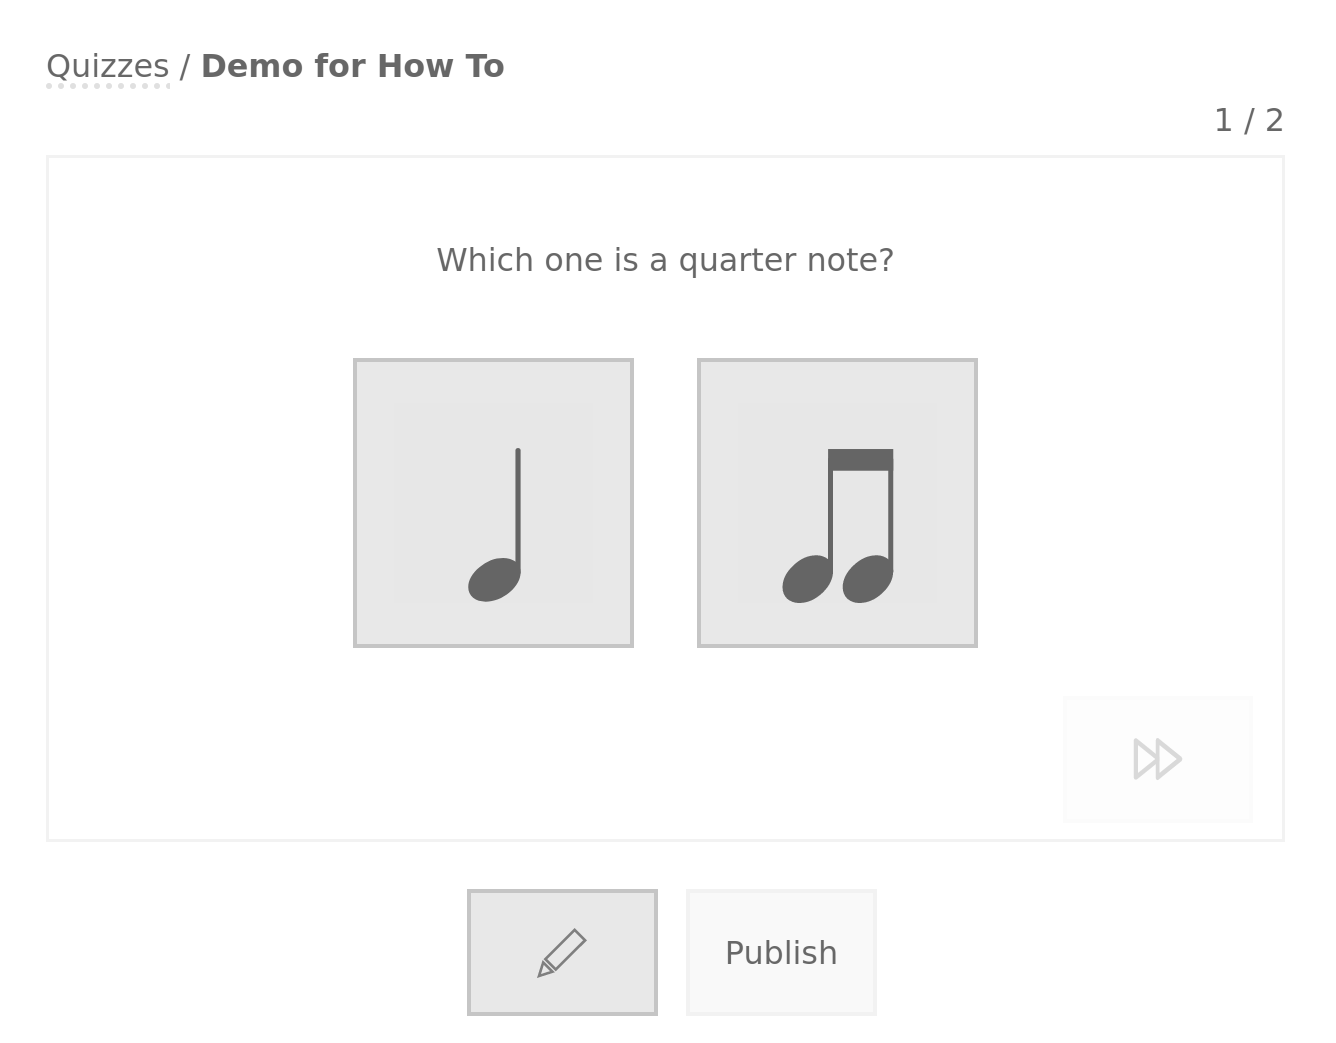The height and width of the screenshot is (1043, 1336).
Task: Edit this quiz using the pencil button
Action: pyautogui.click(x=562, y=953)
